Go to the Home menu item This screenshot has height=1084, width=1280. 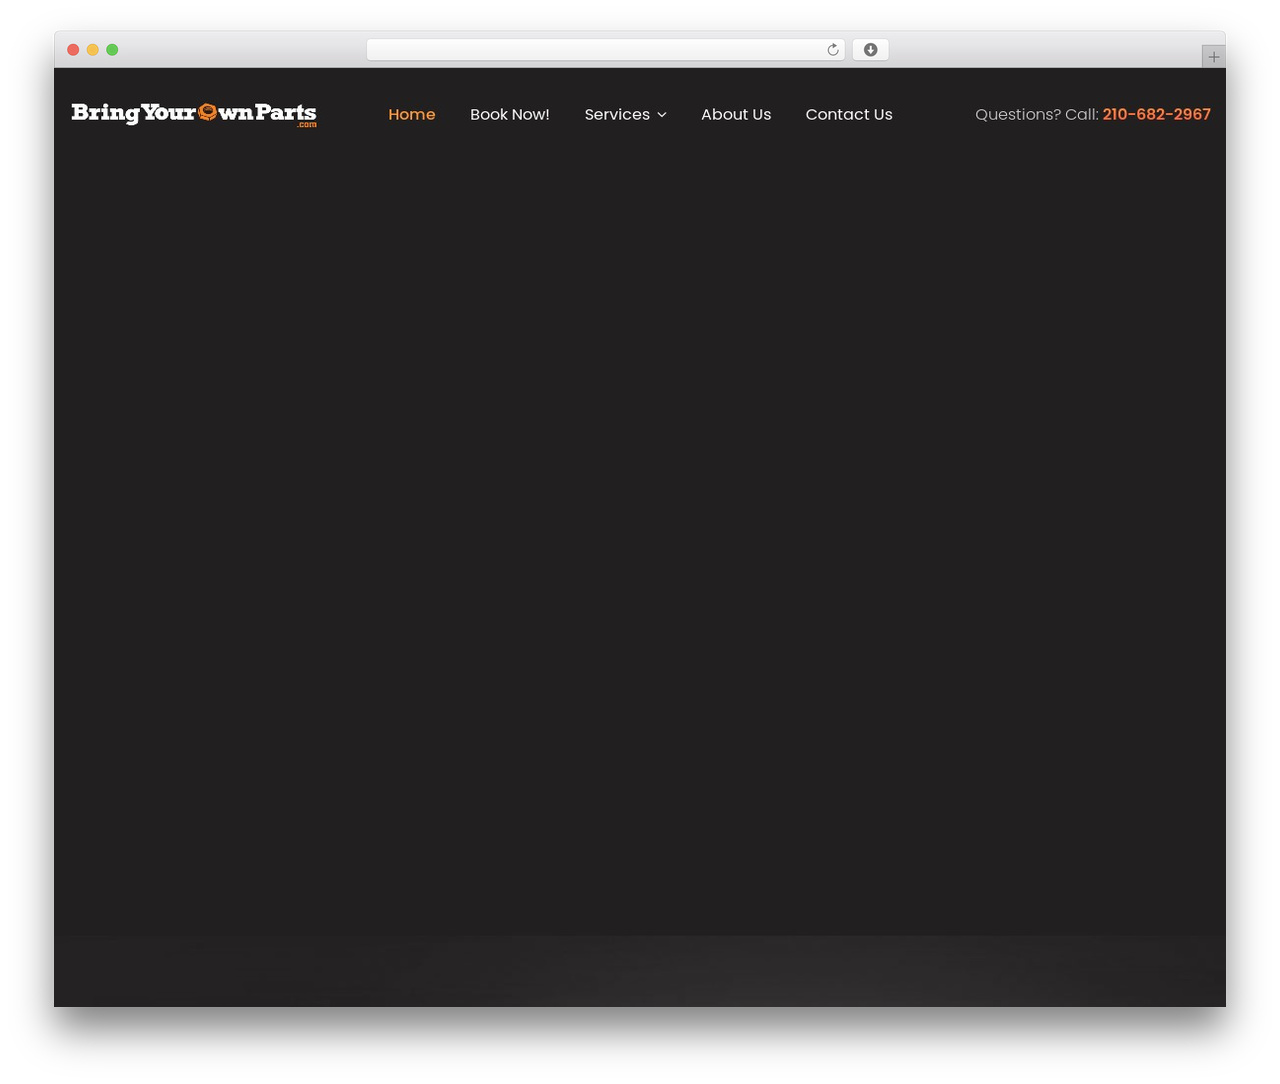point(412,114)
